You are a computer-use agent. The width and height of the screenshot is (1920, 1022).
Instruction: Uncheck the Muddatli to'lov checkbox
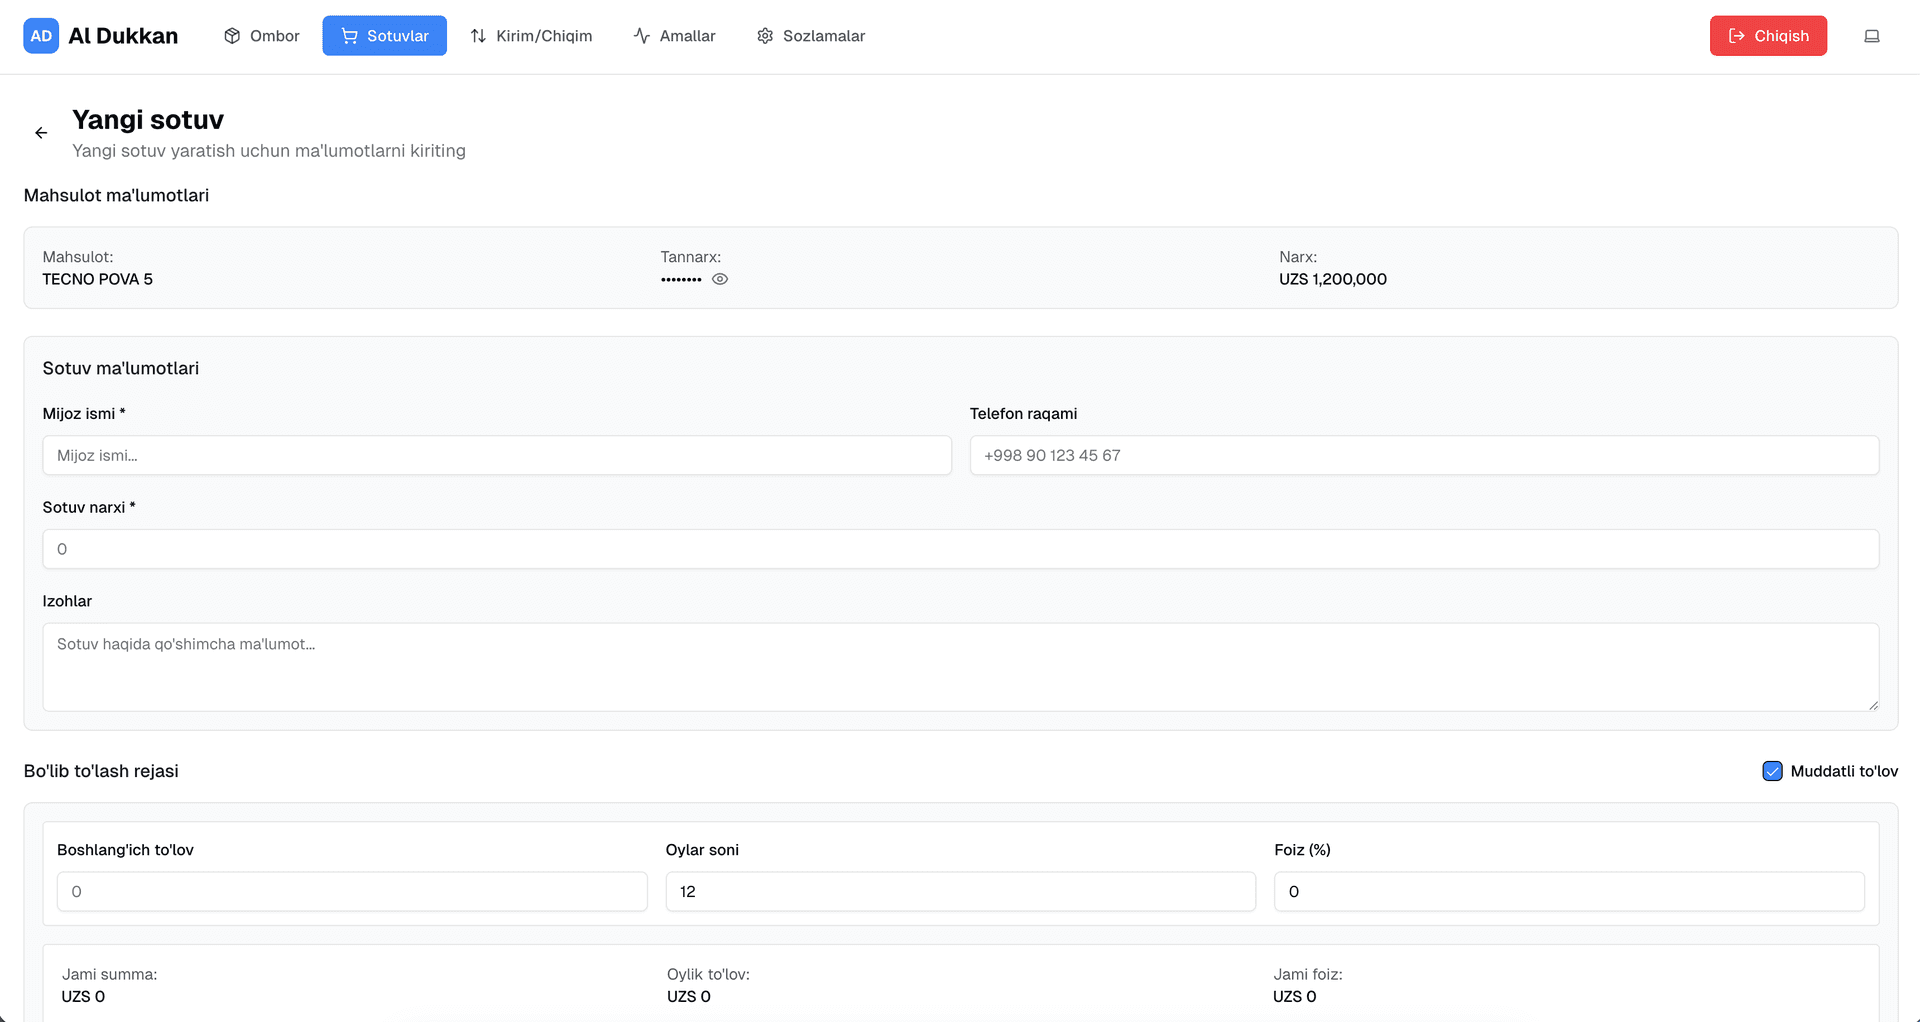pyautogui.click(x=1772, y=771)
